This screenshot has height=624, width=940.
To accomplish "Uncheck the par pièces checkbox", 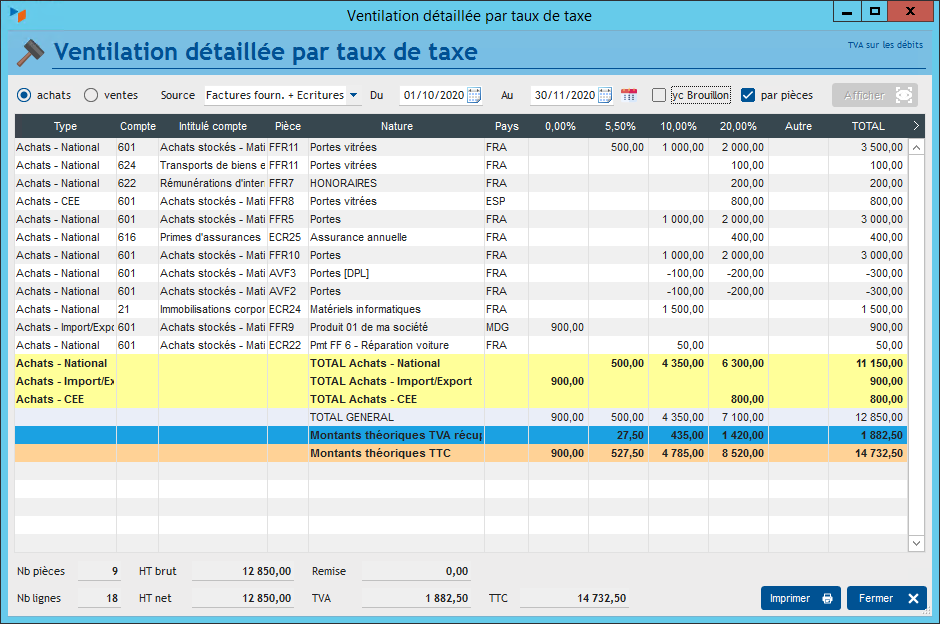I will click(x=748, y=95).
